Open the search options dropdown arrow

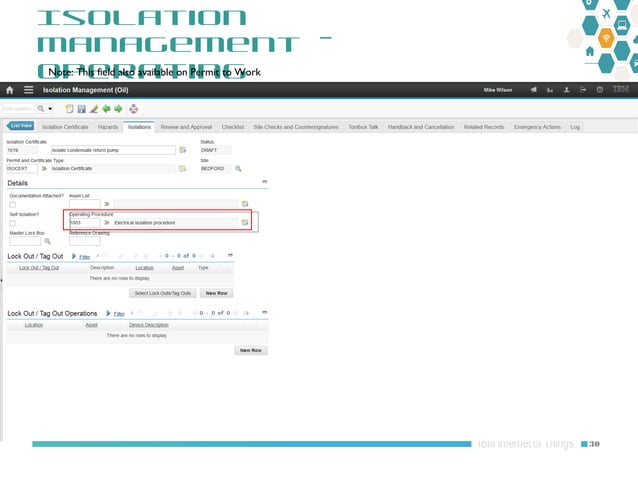point(50,109)
